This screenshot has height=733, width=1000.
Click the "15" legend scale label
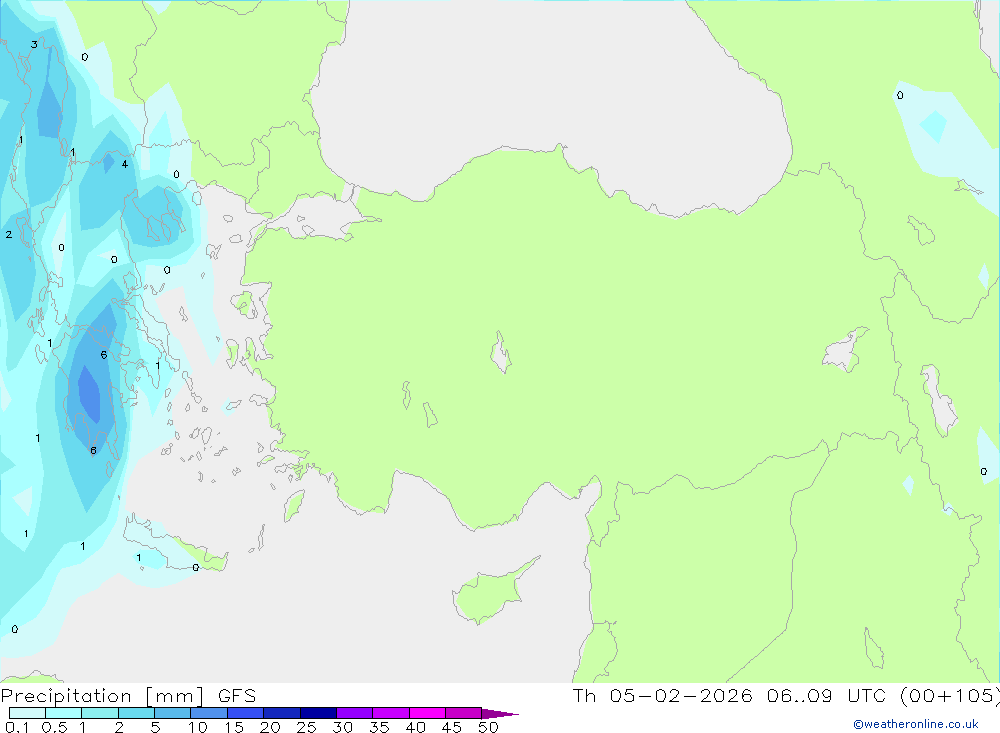pos(234,727)
